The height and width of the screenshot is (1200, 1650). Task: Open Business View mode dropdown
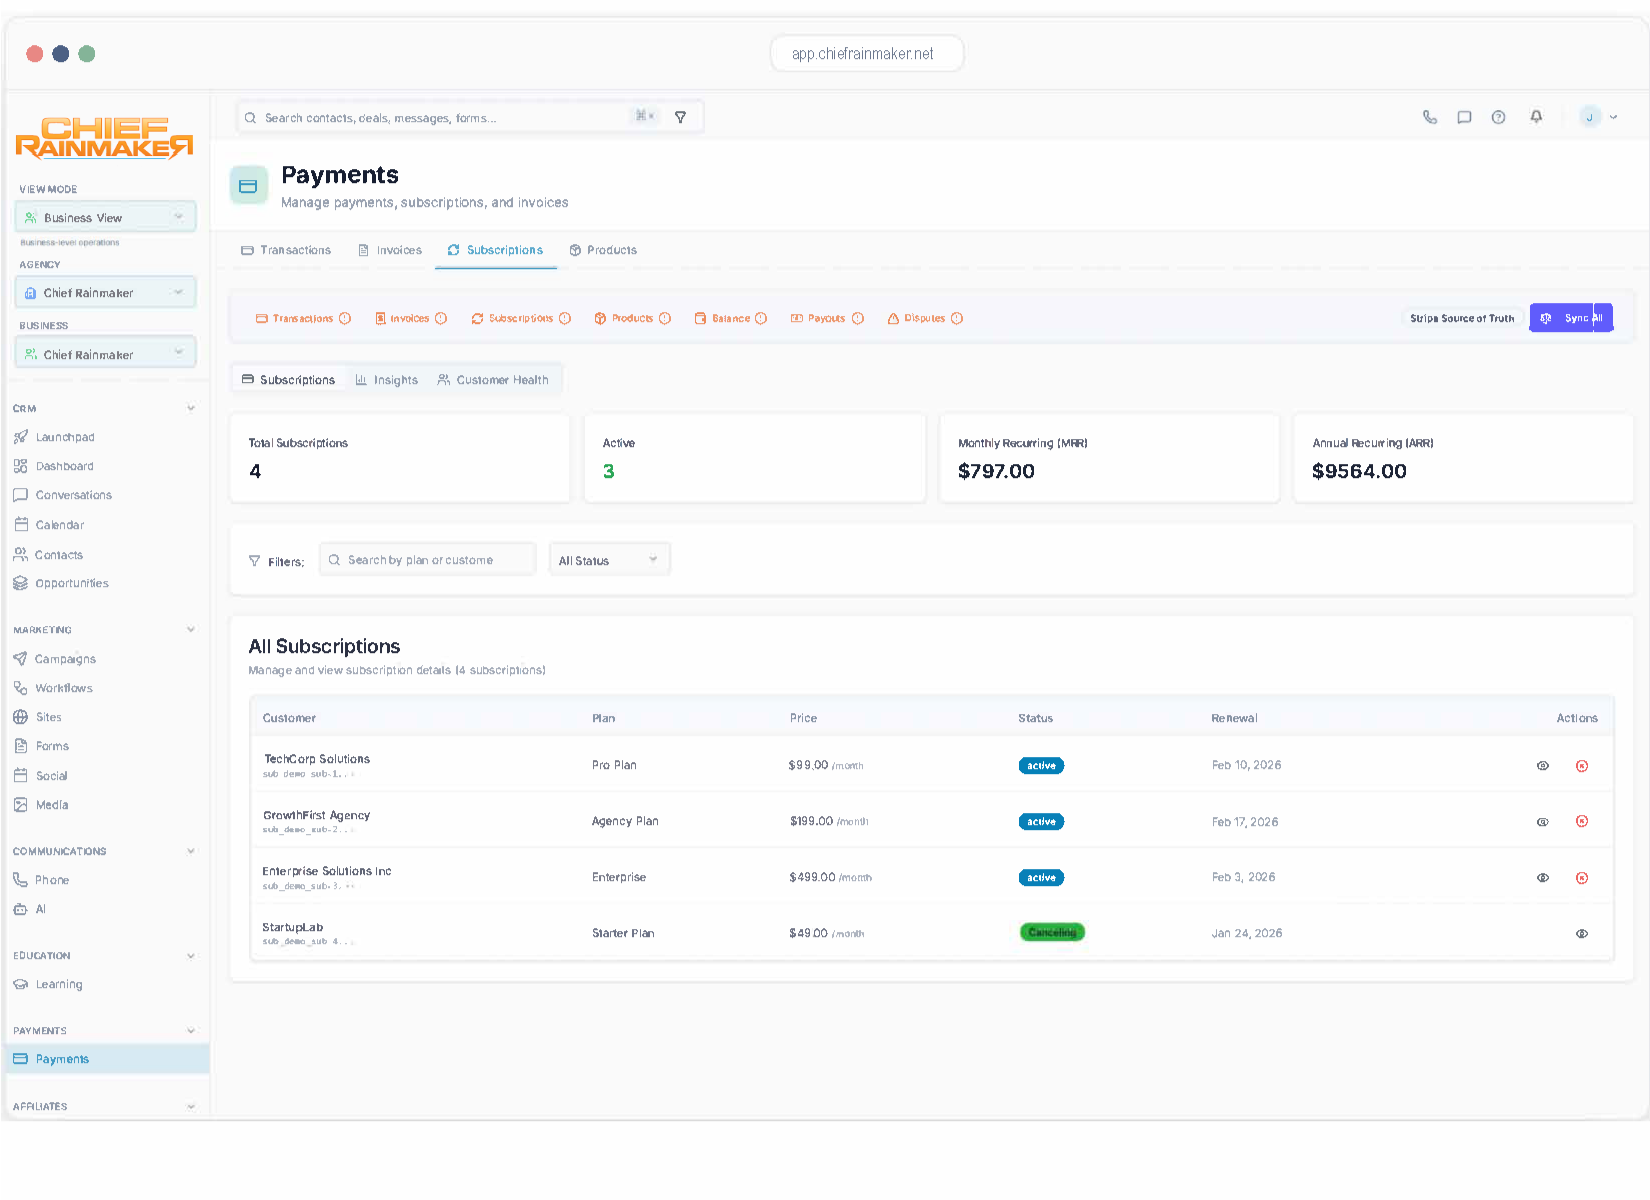coord(105,217)
